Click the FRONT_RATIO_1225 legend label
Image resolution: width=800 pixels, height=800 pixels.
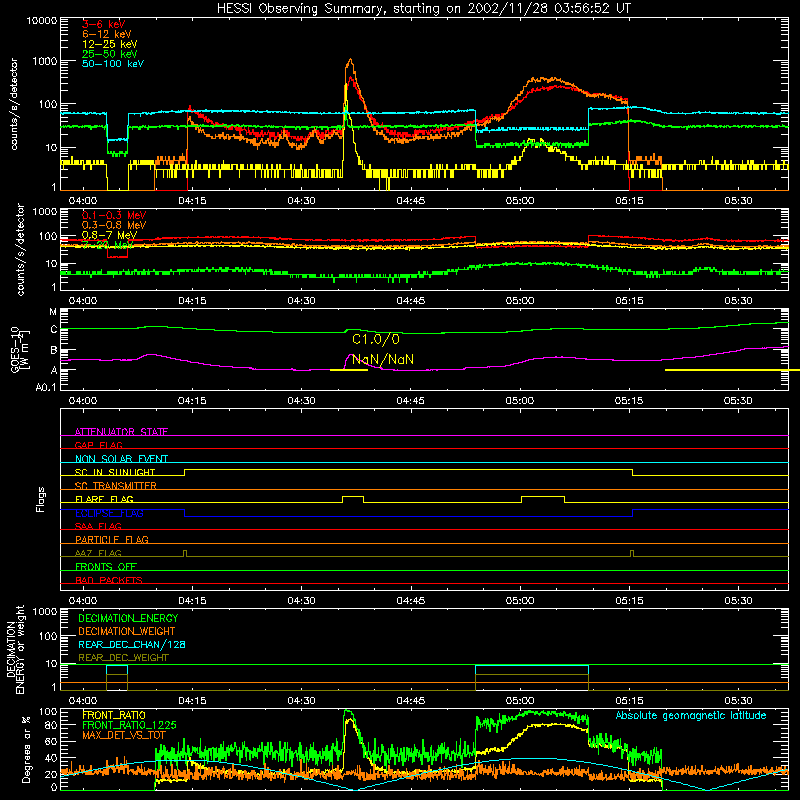129,725
